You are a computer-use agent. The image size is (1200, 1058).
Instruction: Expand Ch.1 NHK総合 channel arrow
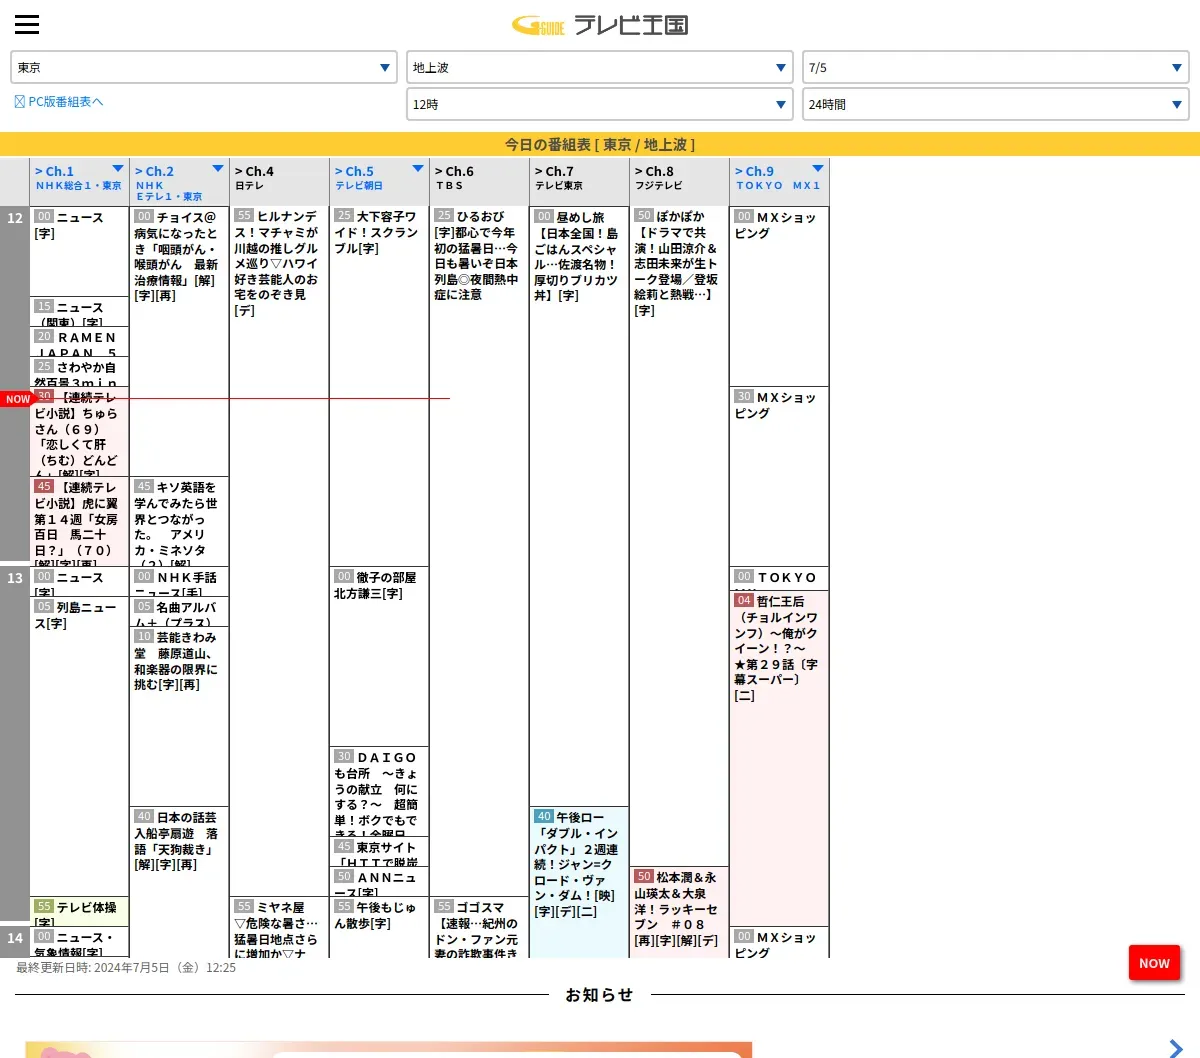[118, 169]
